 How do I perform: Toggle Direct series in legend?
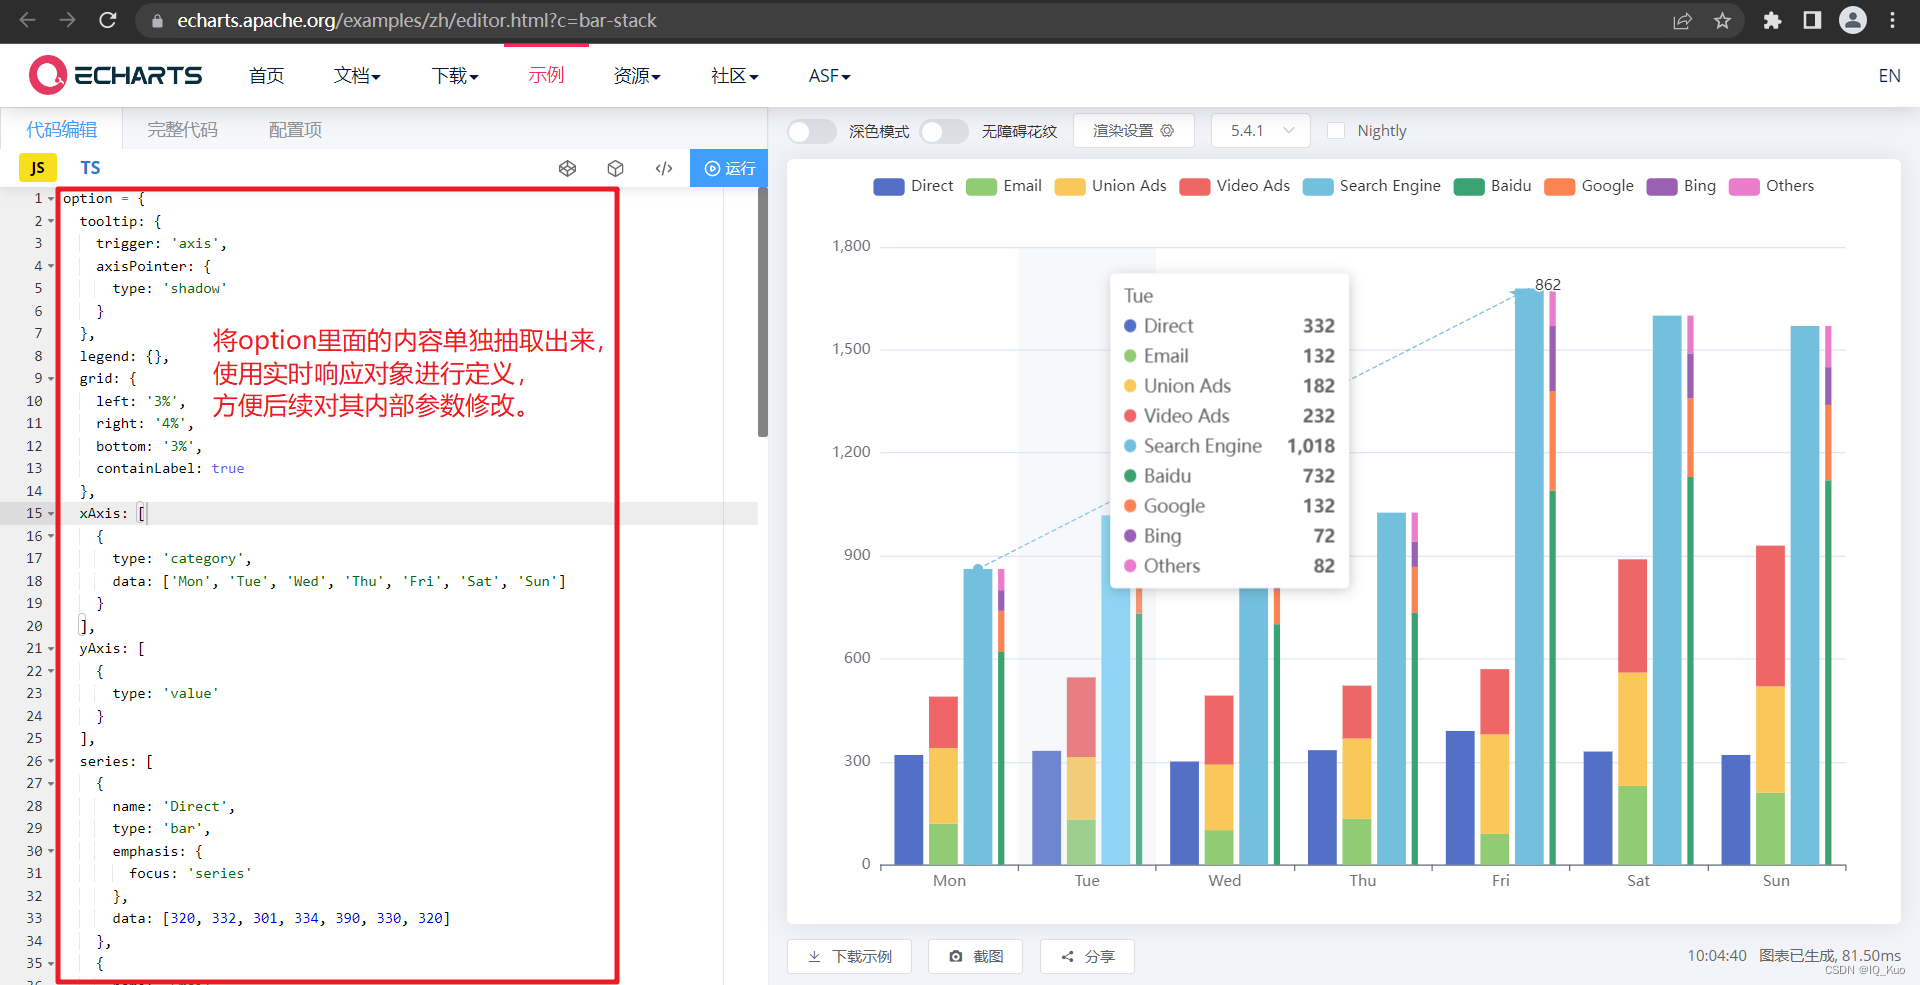tap(913, 186)
